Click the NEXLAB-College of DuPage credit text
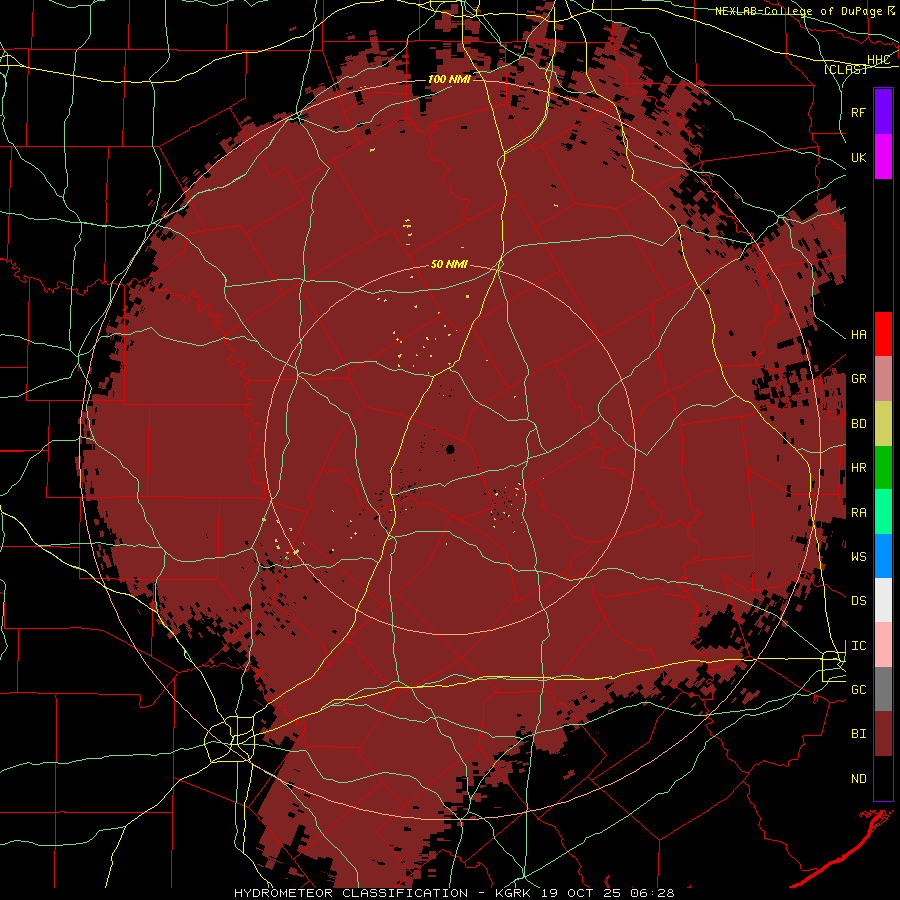The width and height of the screenshot is (900, 900). pos(797,11)
